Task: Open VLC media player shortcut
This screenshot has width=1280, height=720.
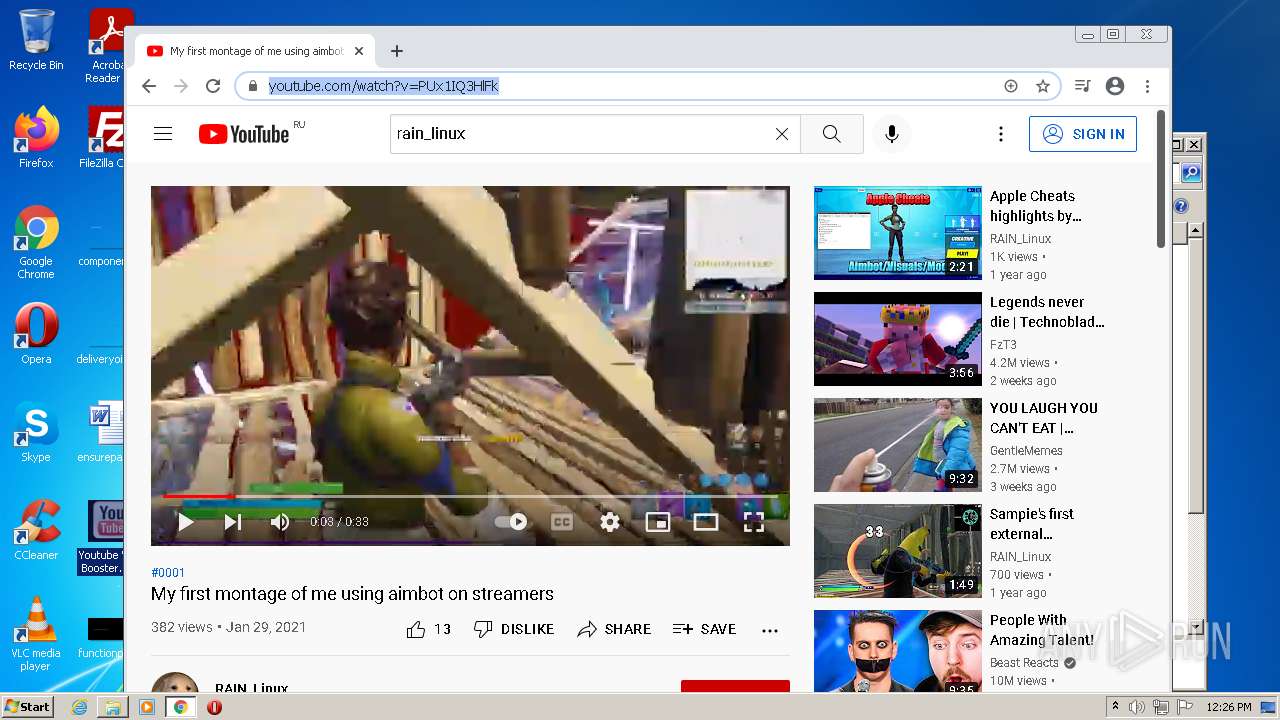Action: click(x=36, y=634)
